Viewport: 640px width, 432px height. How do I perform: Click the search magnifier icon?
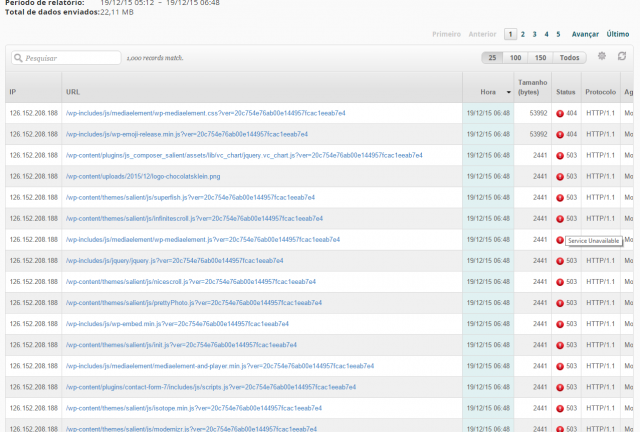click(18, 58)
